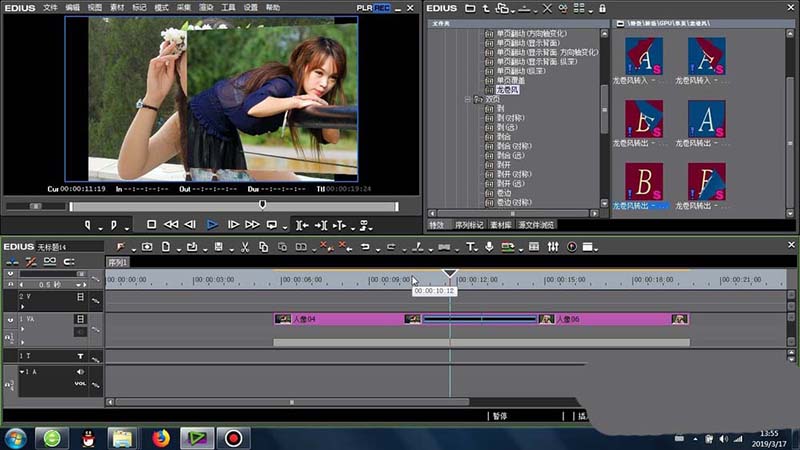Click the shuttle slider in the player
This screenshot has height=450, width=800.
(x=36, y=206)
